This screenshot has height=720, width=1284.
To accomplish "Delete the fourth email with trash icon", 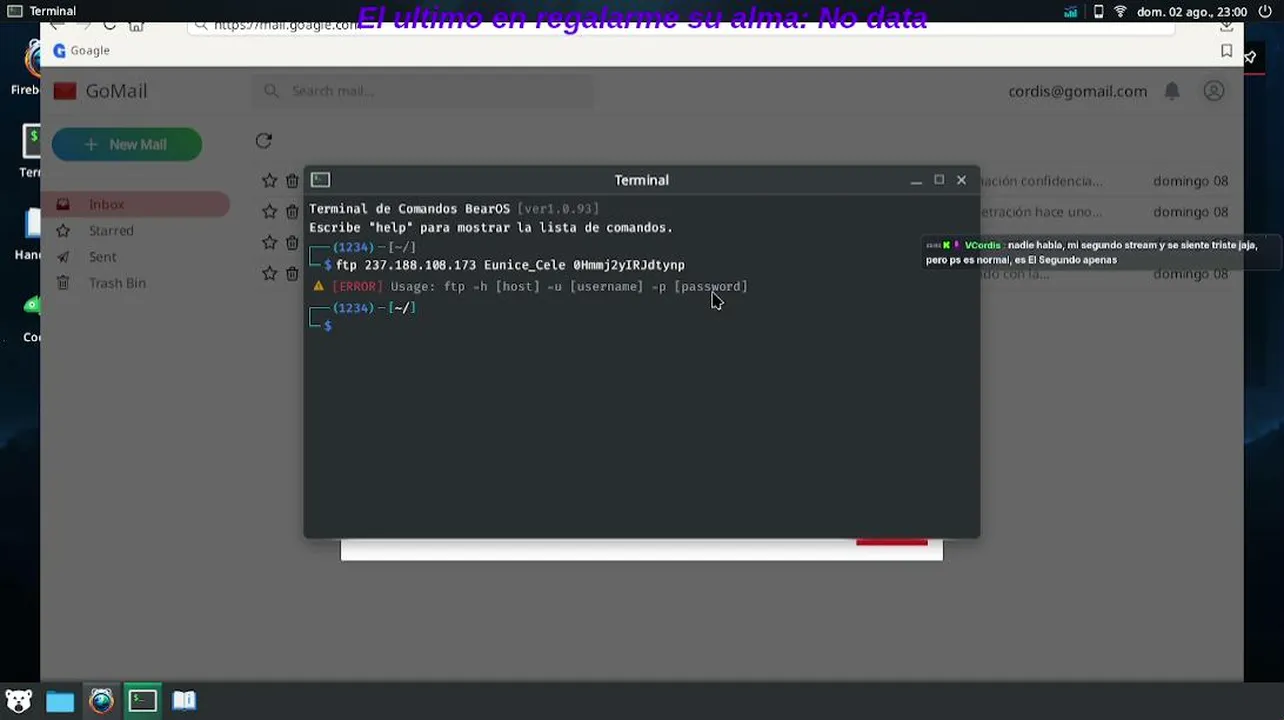I will pos(292,273).
